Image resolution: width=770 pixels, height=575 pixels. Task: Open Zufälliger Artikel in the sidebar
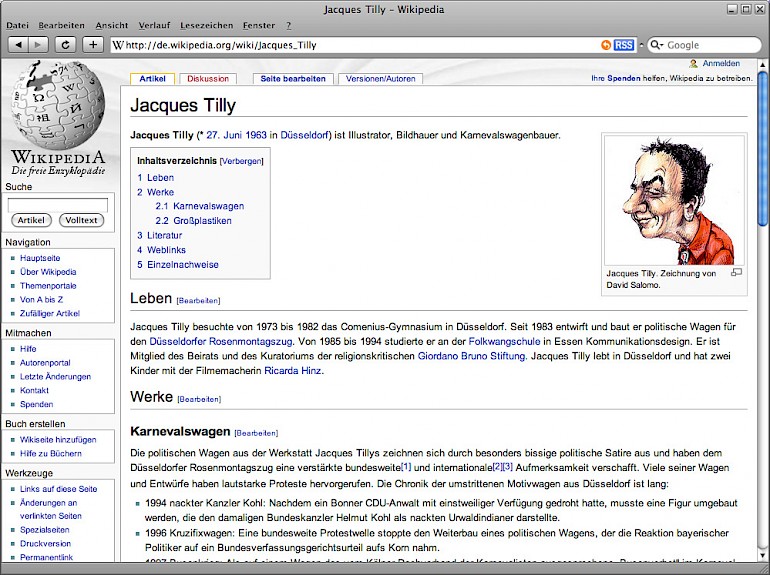(x=50, y=313)
